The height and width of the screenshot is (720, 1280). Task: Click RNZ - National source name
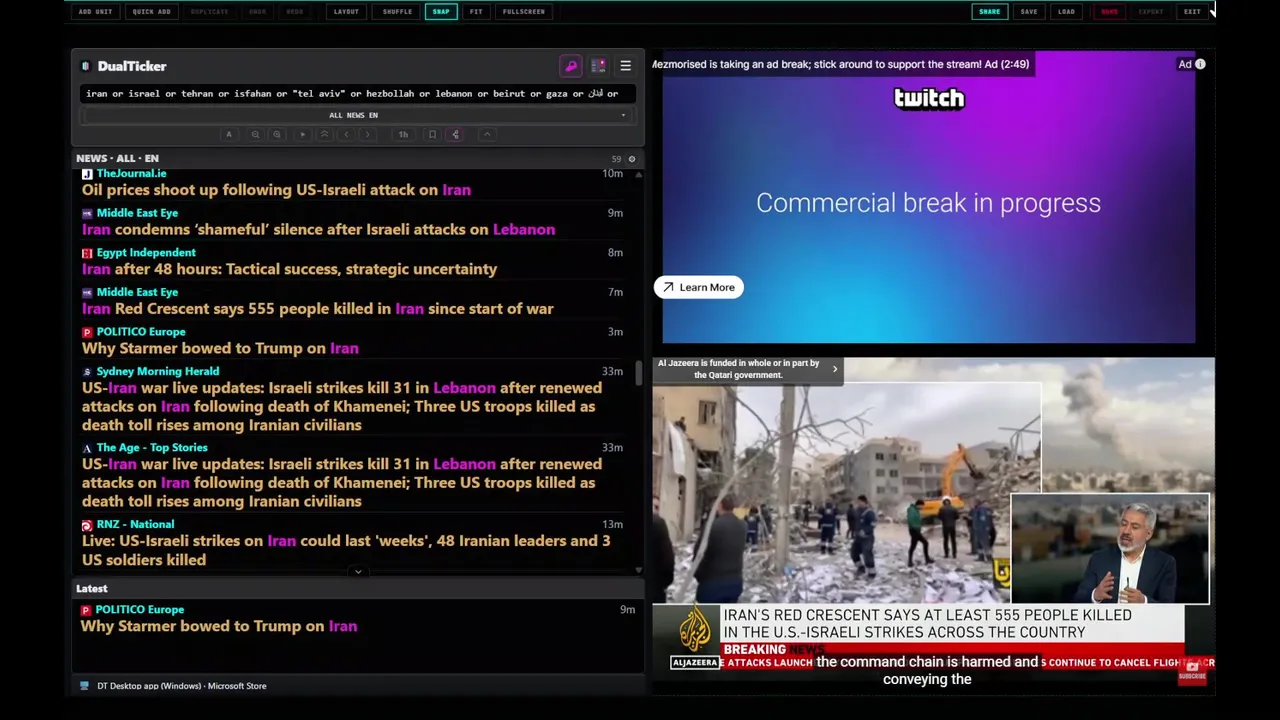[135, 525]
